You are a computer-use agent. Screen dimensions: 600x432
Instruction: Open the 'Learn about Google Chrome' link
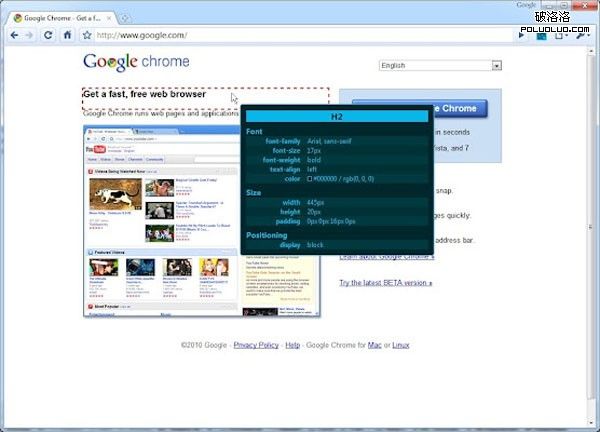coord(387,257)
